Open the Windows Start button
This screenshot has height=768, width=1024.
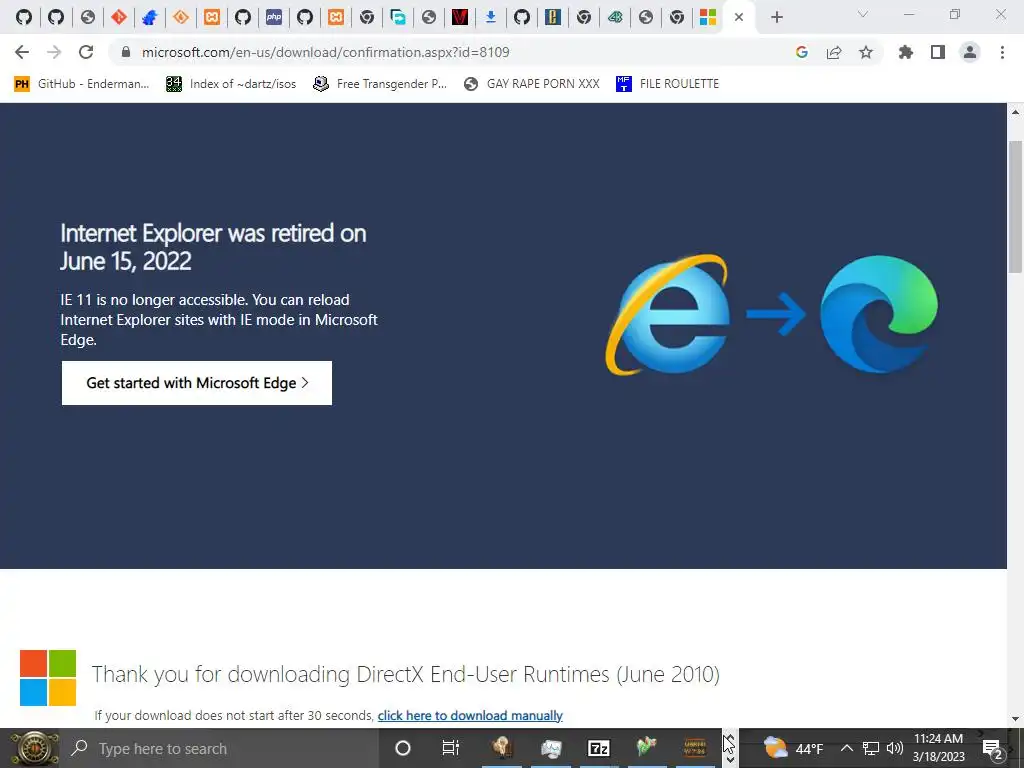click(x=33, y=748)
